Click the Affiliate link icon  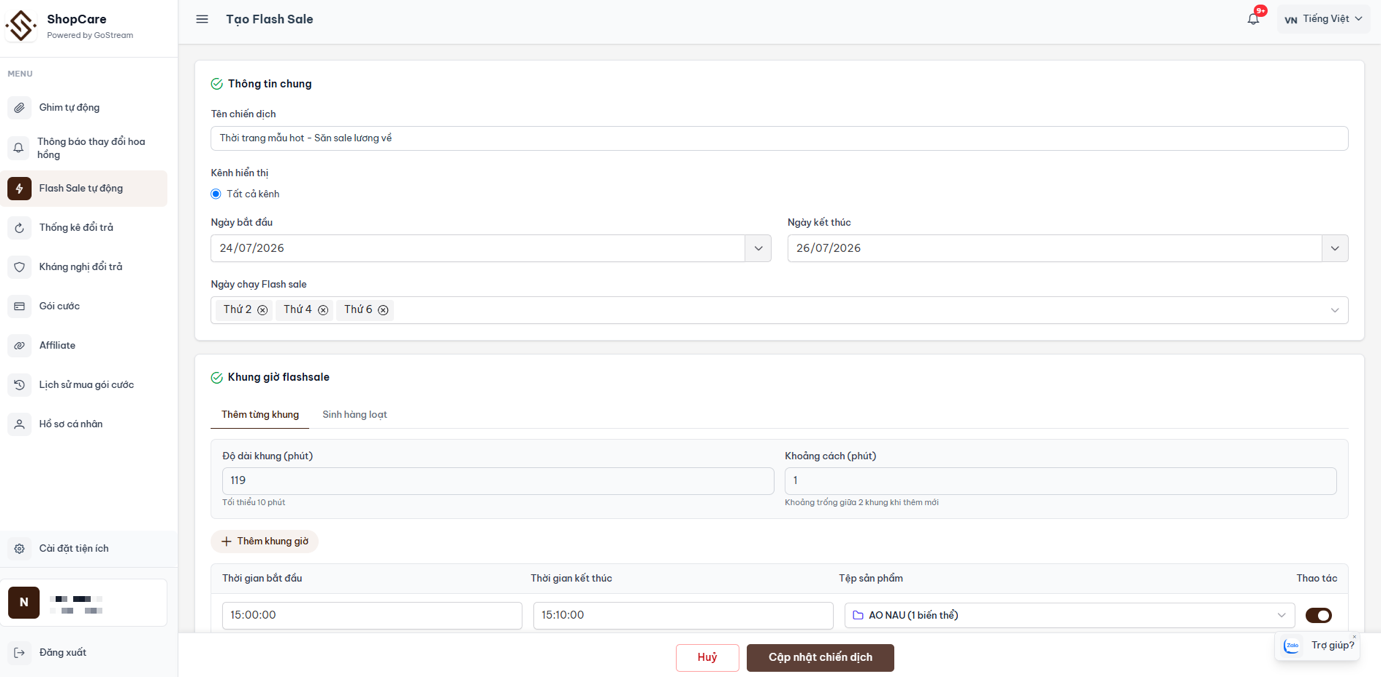[19, 346]
